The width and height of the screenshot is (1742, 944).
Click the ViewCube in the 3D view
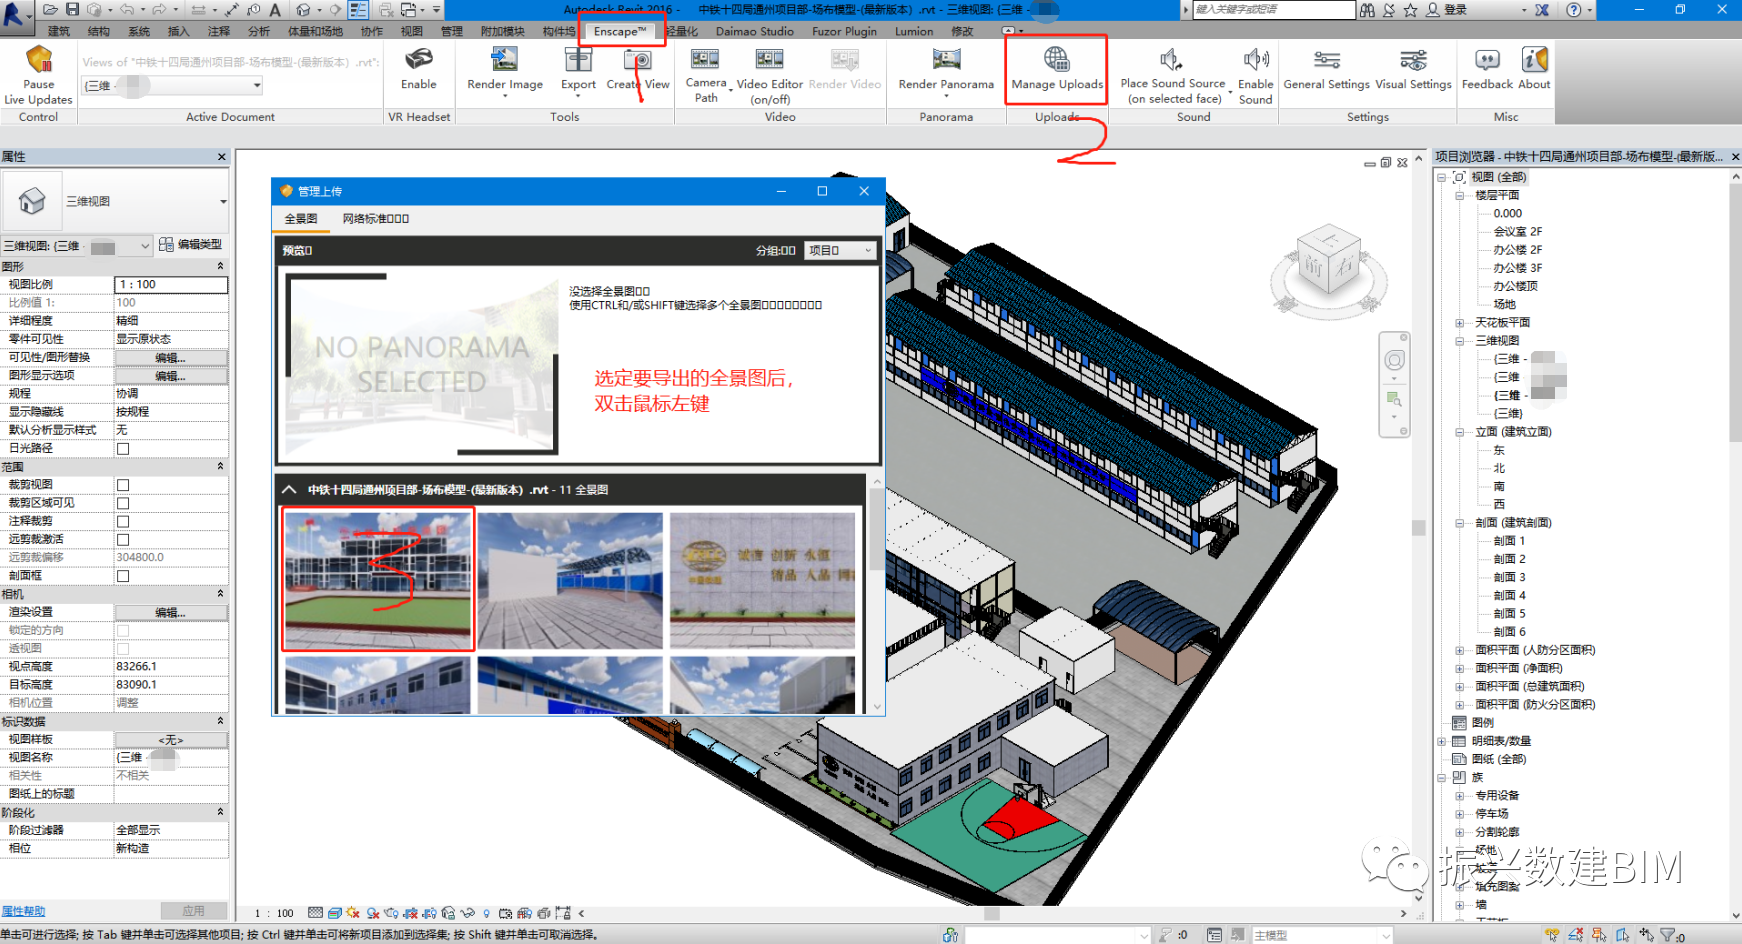pyautogui.click(x=1329, y=262)
